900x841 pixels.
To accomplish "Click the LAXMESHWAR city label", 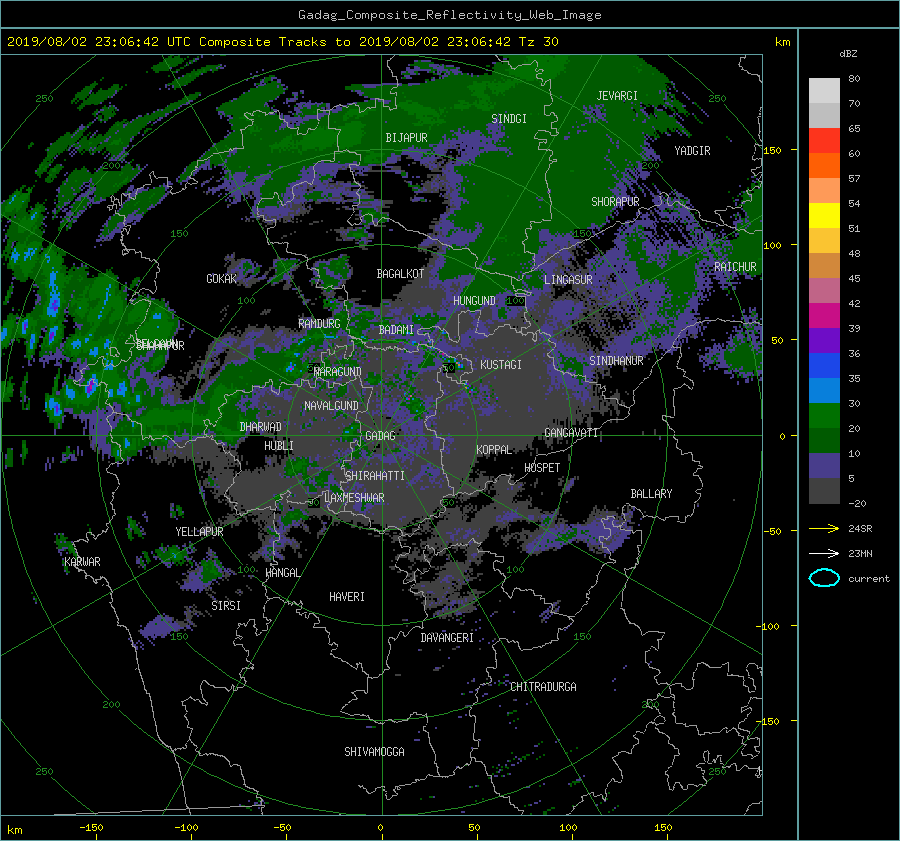I will (x=354, y=498).
